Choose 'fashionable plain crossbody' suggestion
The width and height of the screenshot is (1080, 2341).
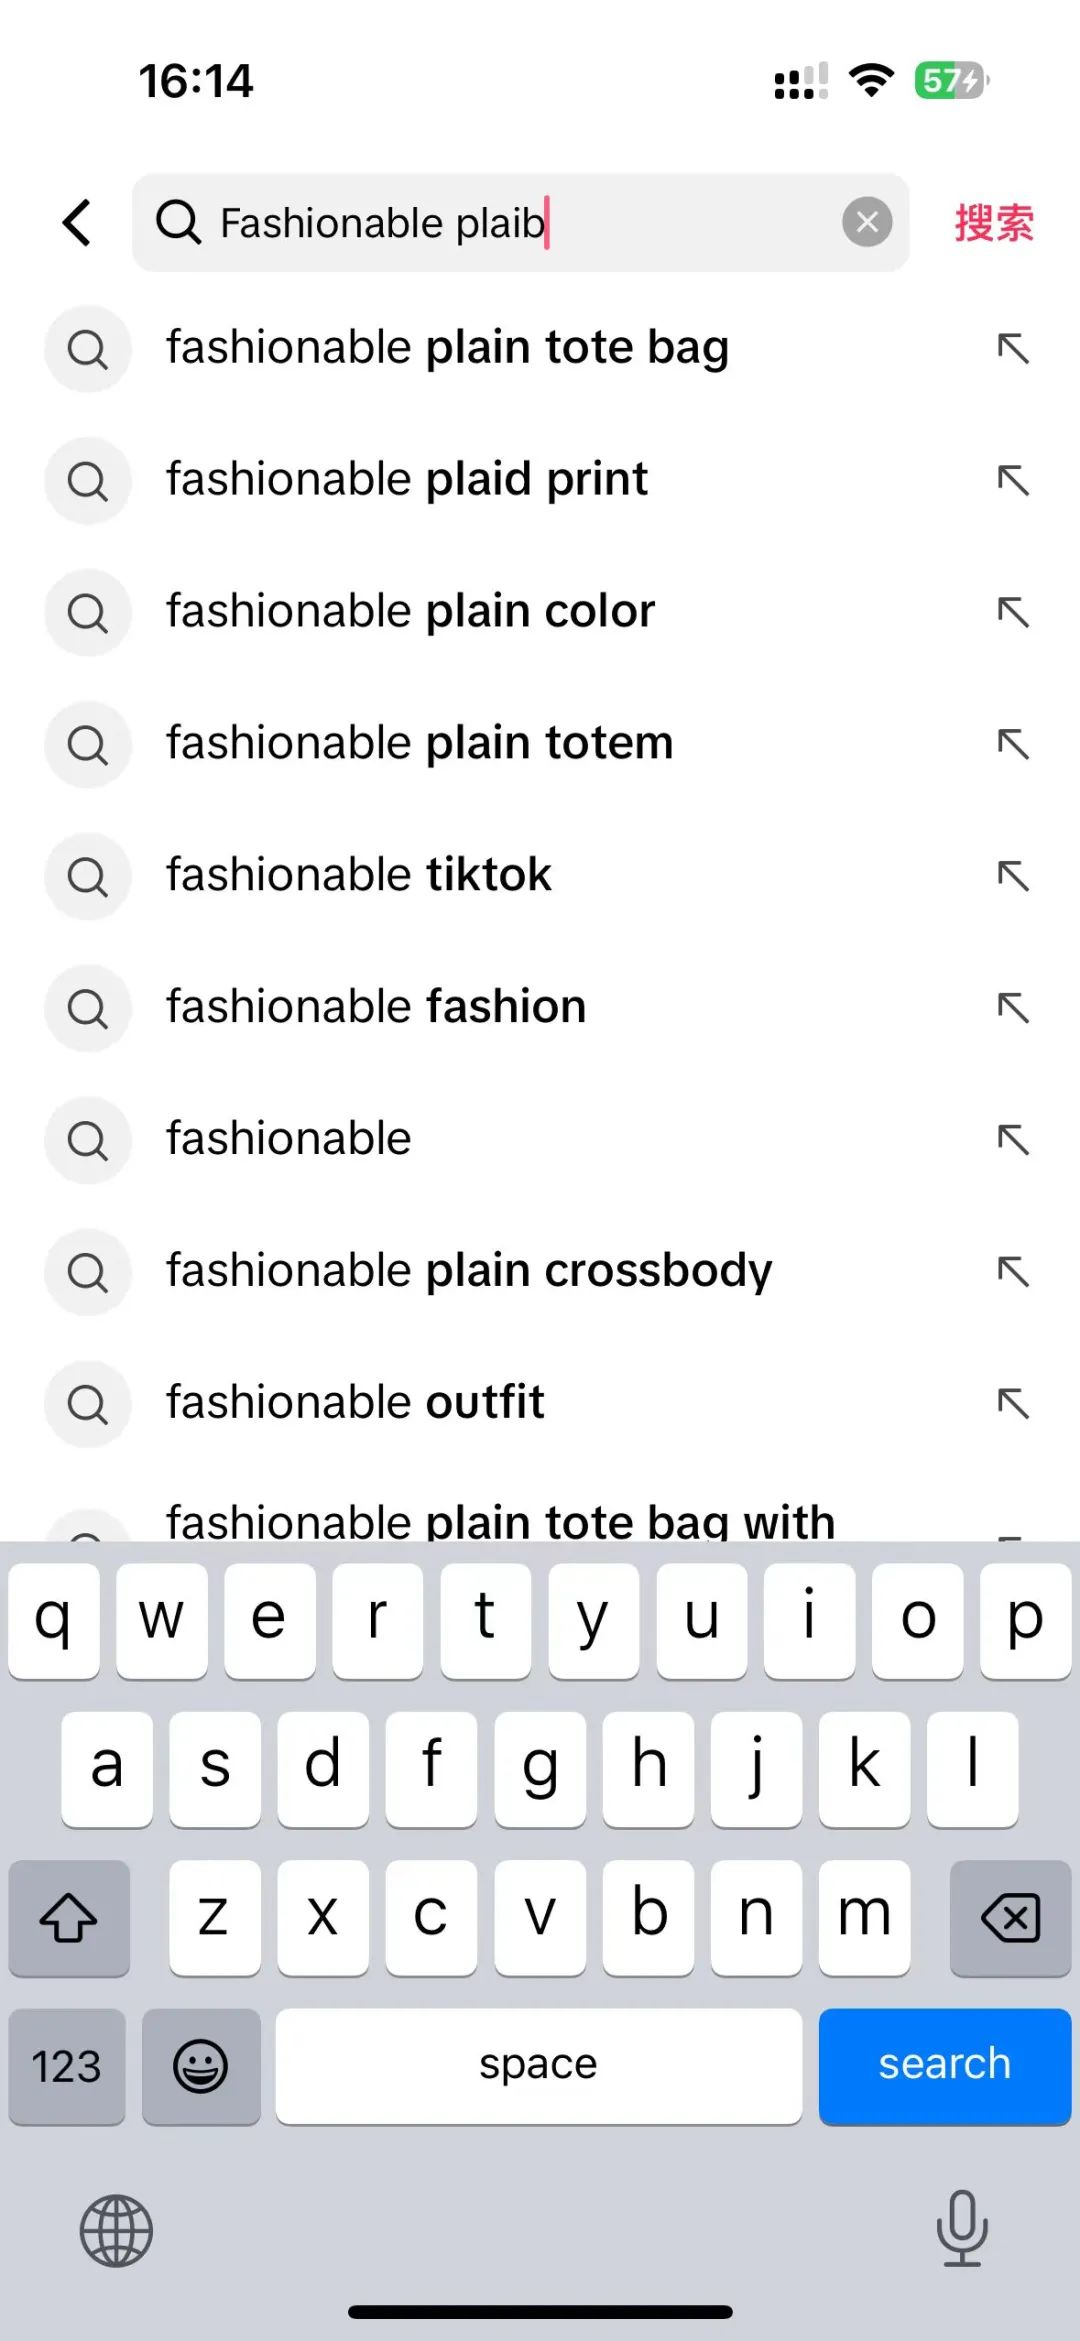469,1271
